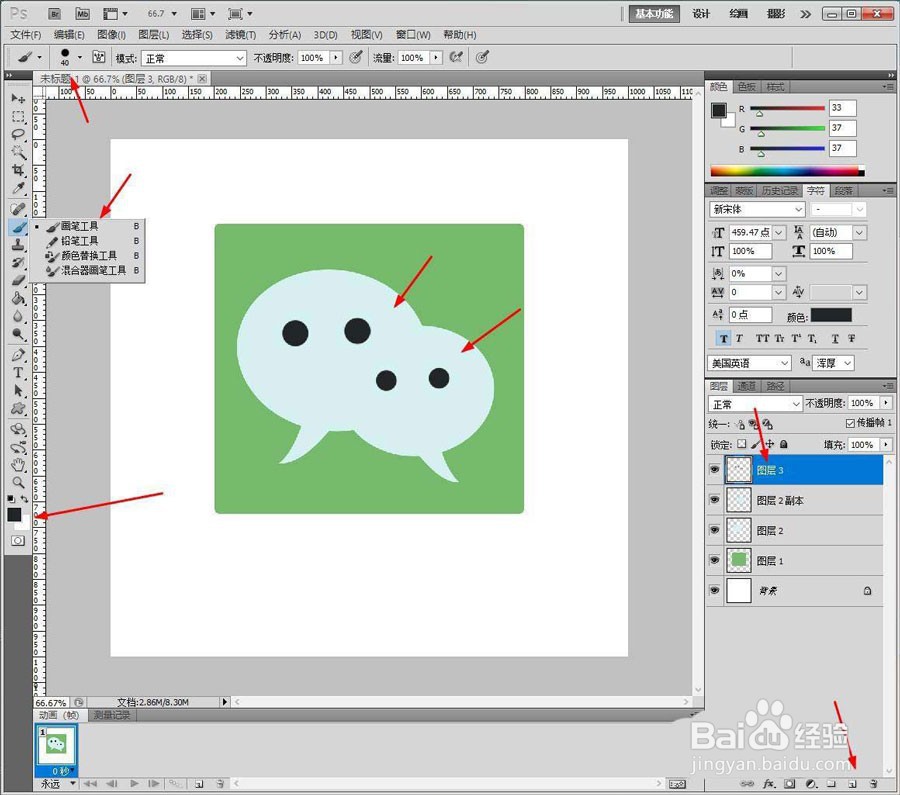Toggle lock all icon in Layers panel
The image size is (900, 795).
point(784,444)
